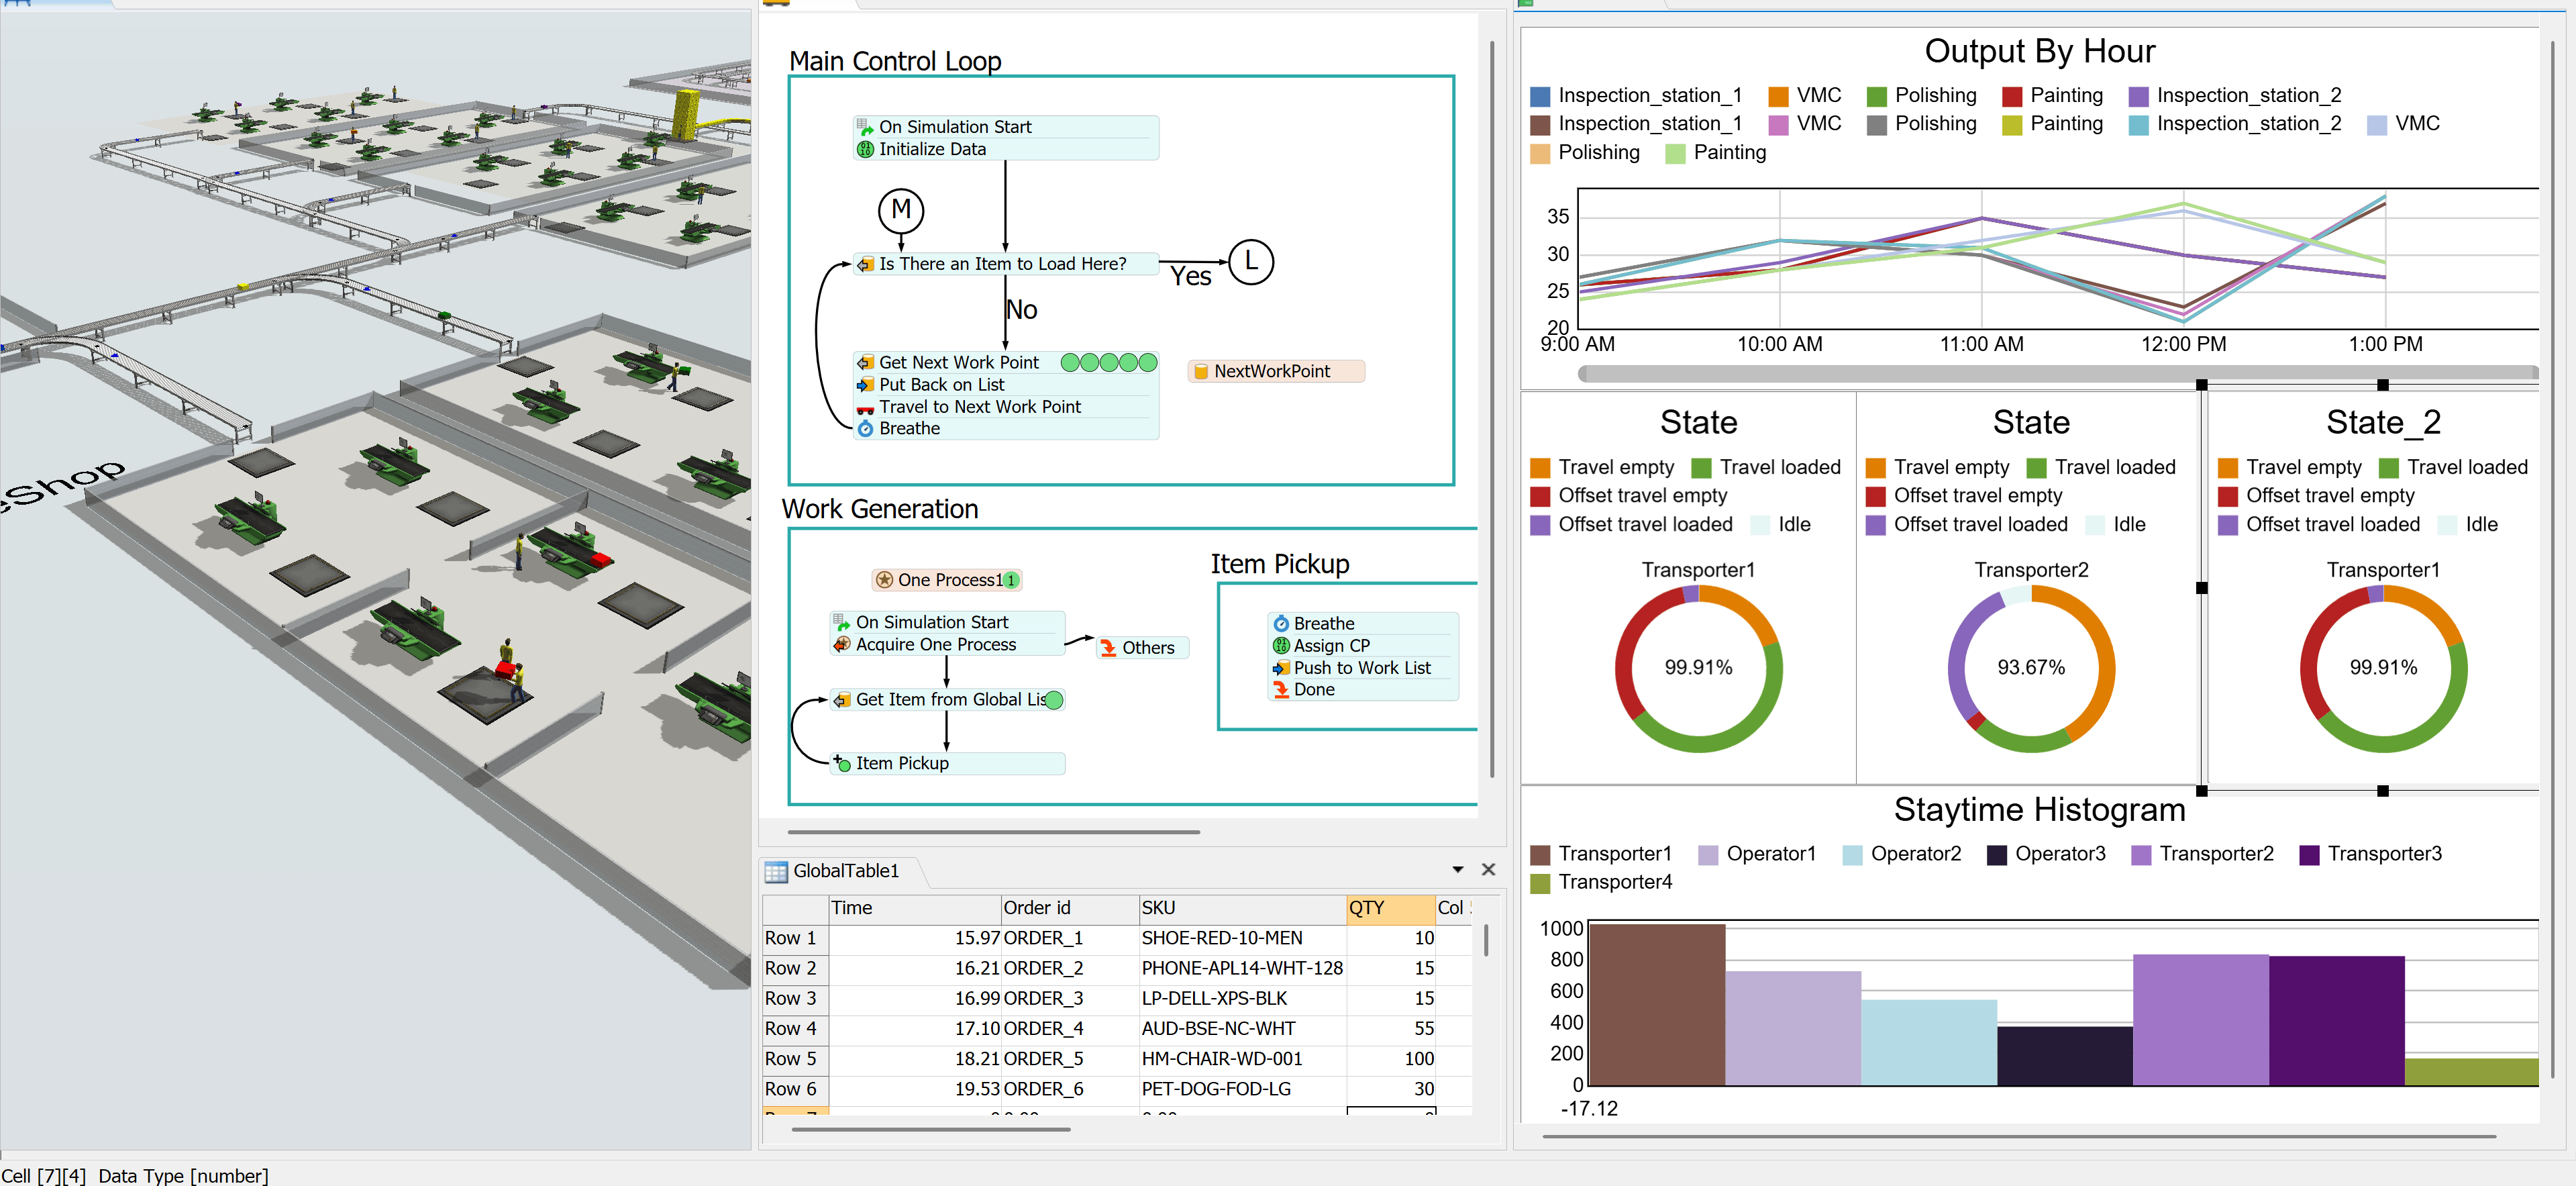2576x1186 pixels.
Task: Click the One Process1 resource icon
Action: click(x=884, y=580)
